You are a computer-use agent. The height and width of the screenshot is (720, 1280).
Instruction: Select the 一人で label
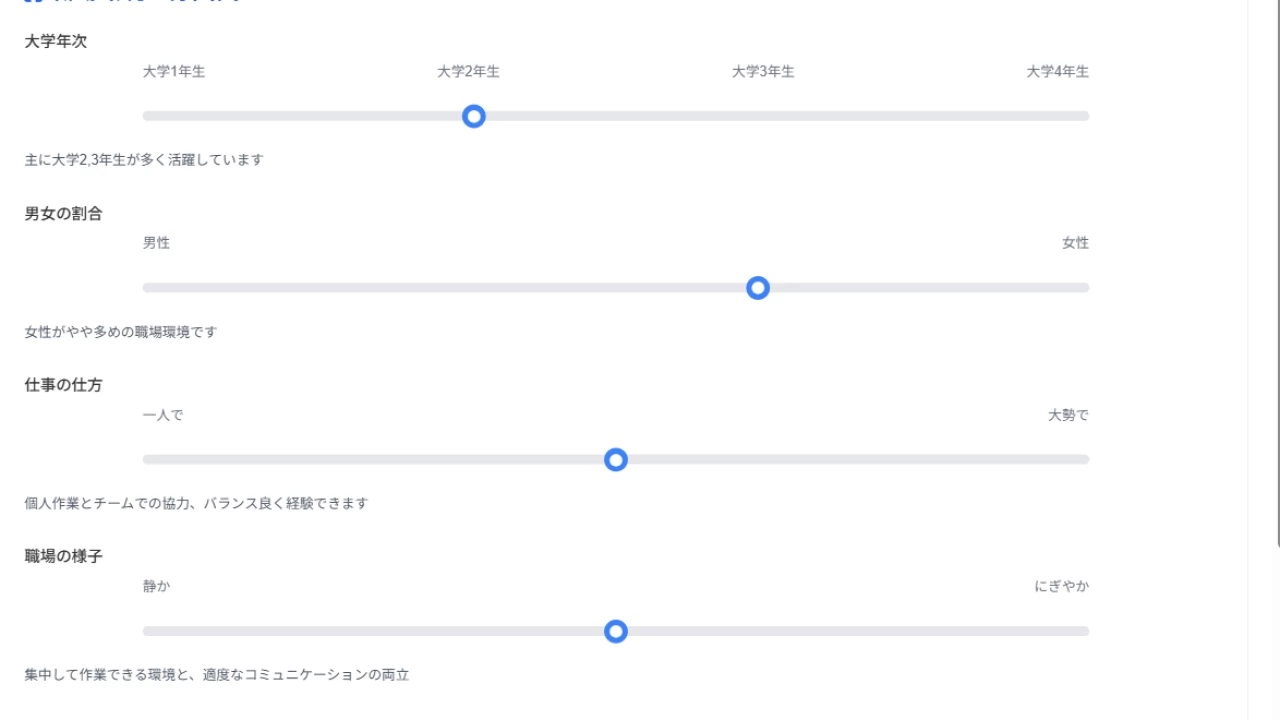(163, 415)
